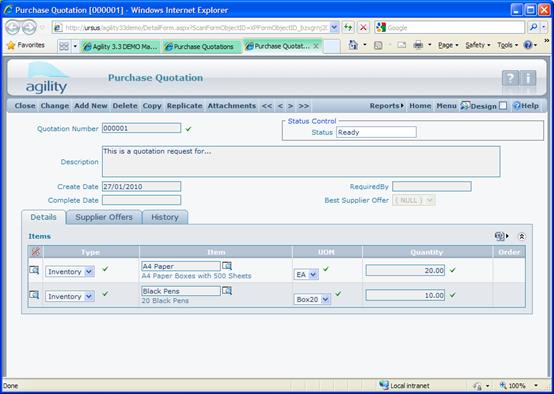Open Quick Tabs grid icon
Viewport: 554px width, 394px height.
click(64, 46)
